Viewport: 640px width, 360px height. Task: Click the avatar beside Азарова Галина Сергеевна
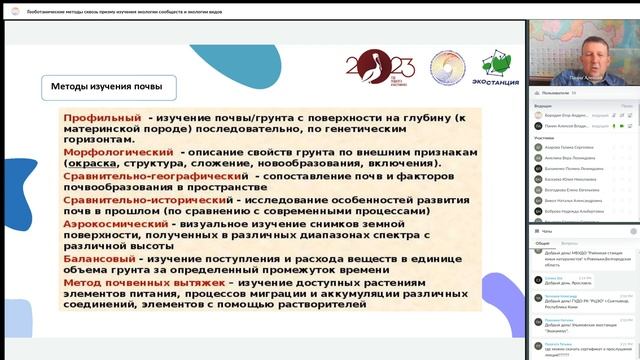(538, 147)
